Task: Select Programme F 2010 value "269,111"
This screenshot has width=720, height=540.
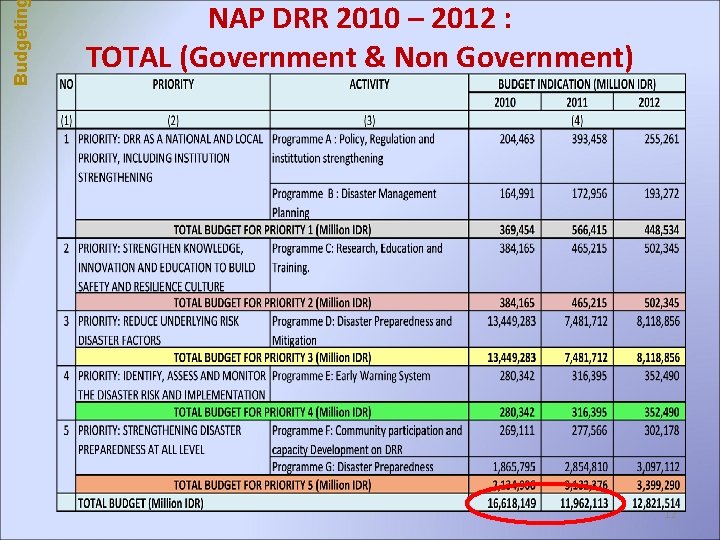Action: [x=517, y=430]
